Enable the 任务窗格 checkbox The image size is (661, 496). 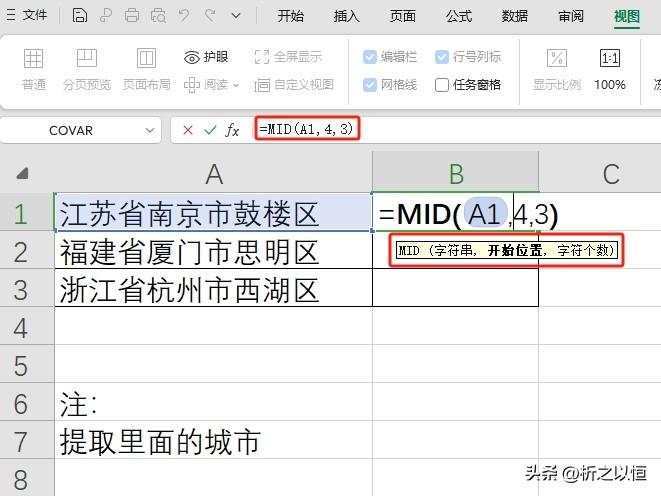coord(441,85)
